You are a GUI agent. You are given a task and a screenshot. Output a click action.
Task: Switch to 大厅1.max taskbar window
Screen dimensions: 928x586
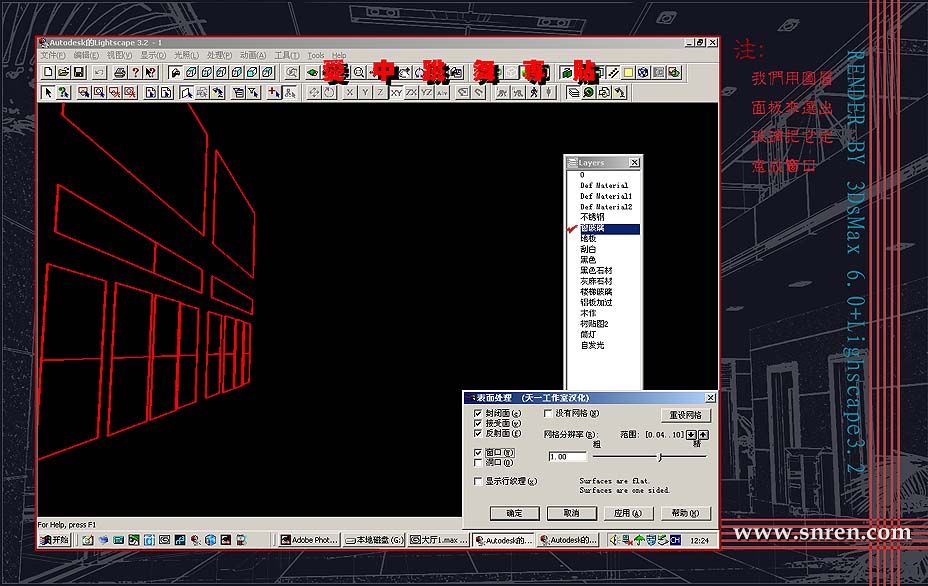coord(439,540)
